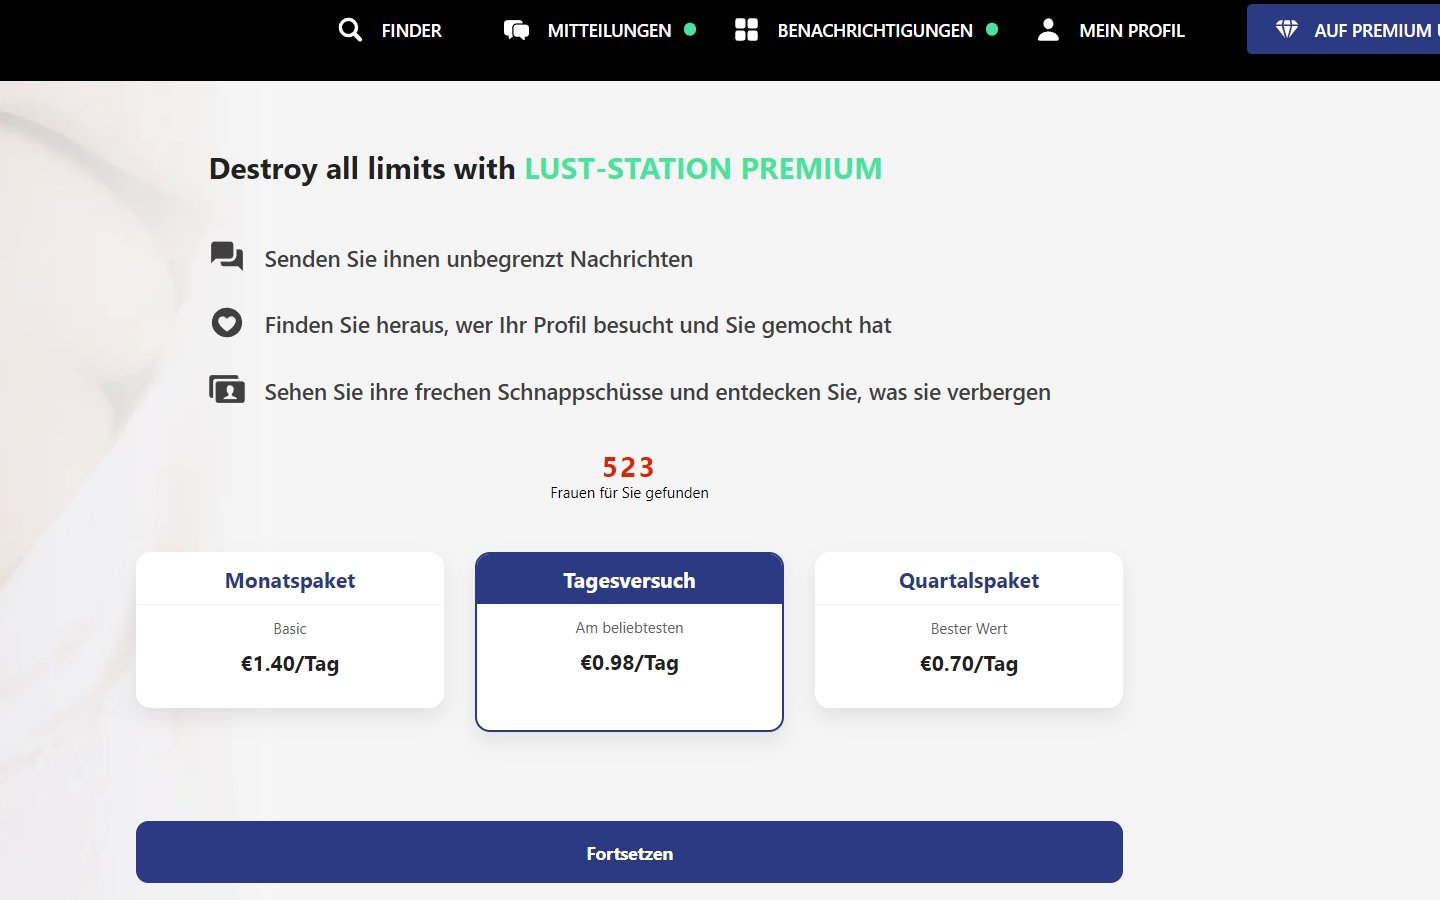Open the MITTEILUNGEN menu item

coord(609,31)
